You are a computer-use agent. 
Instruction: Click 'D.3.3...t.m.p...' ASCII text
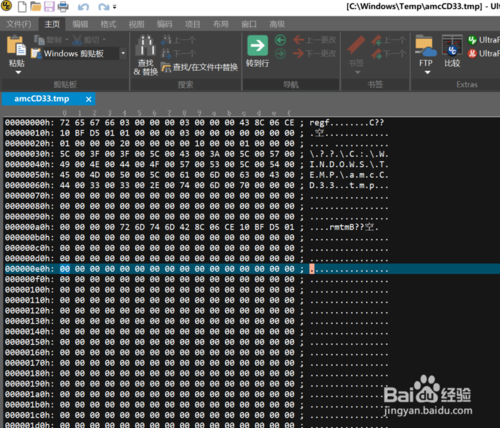pos(349,185)
